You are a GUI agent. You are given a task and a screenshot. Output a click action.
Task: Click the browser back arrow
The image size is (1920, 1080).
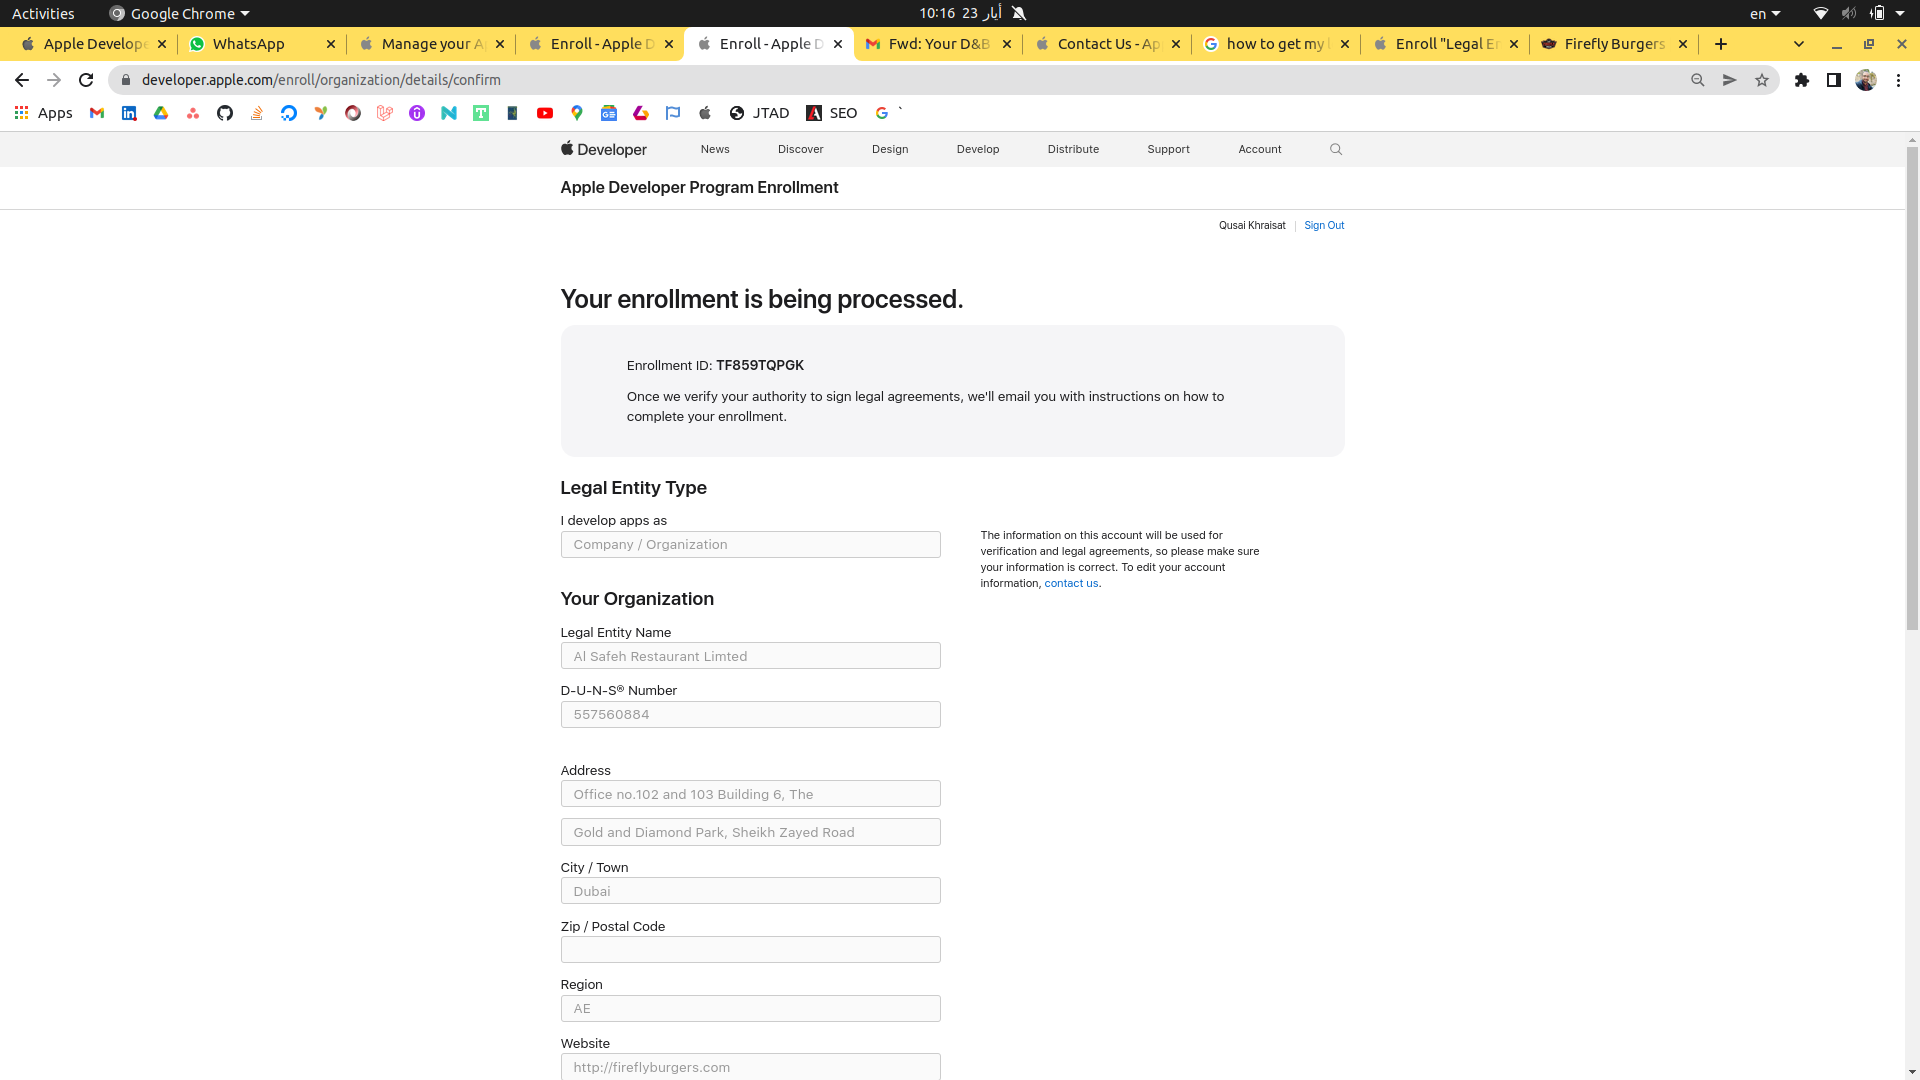pos(22,80)
